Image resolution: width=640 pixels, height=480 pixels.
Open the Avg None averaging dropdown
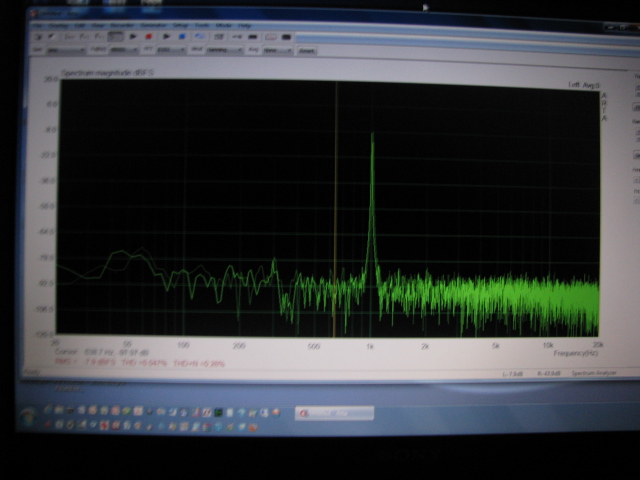point(278,51)
